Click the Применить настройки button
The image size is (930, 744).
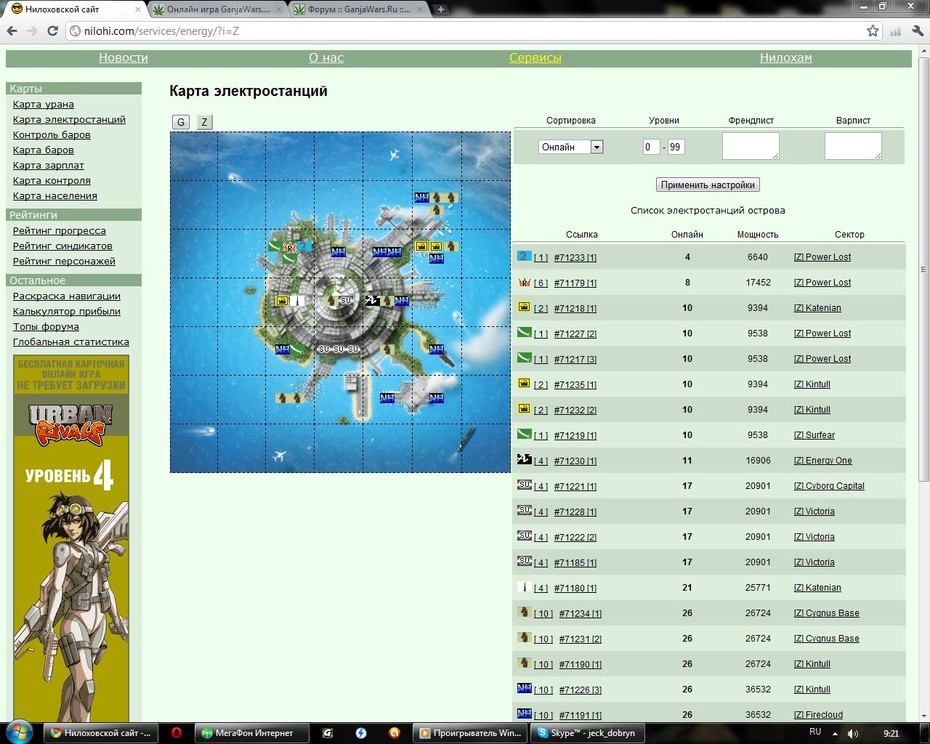[x=708, y=185]
